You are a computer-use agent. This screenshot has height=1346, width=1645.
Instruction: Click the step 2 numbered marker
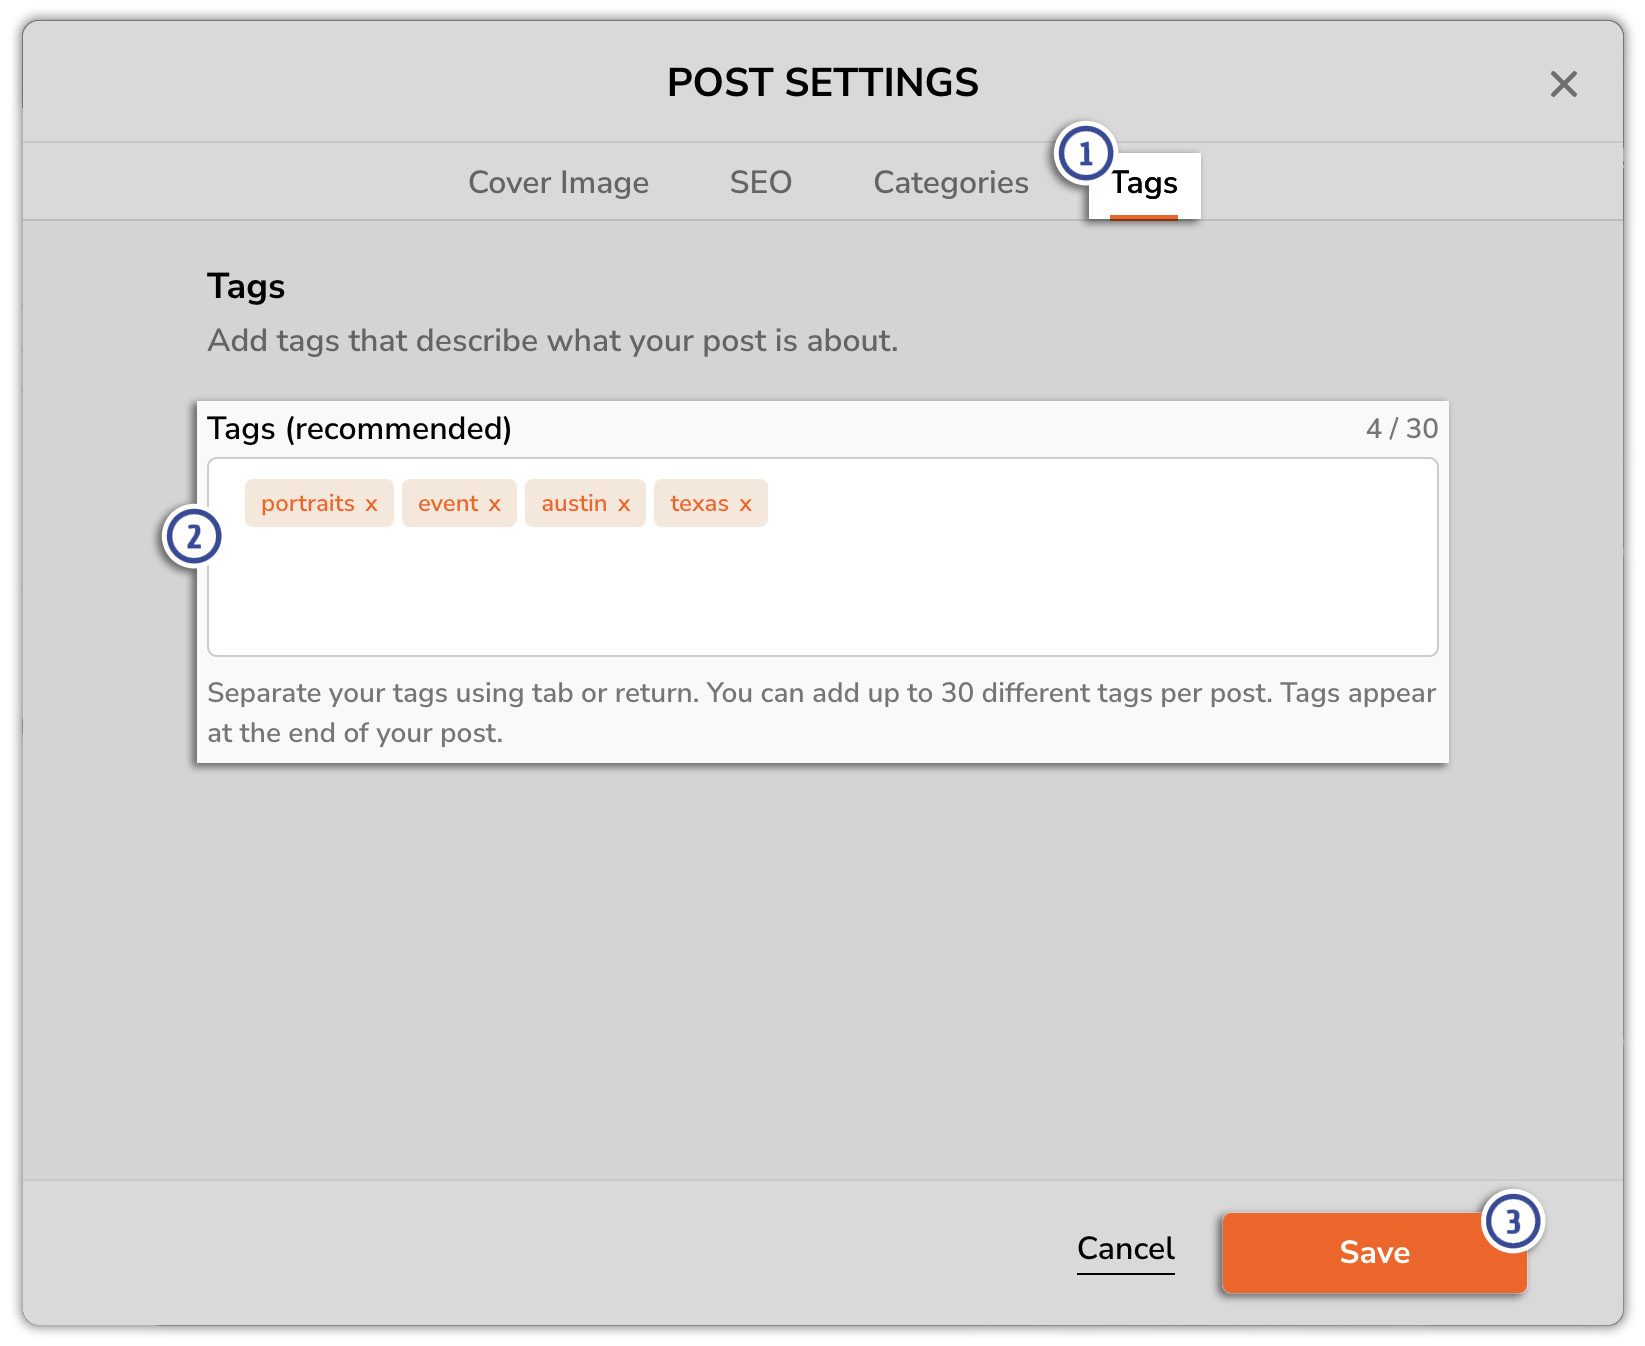coord(192,537)
